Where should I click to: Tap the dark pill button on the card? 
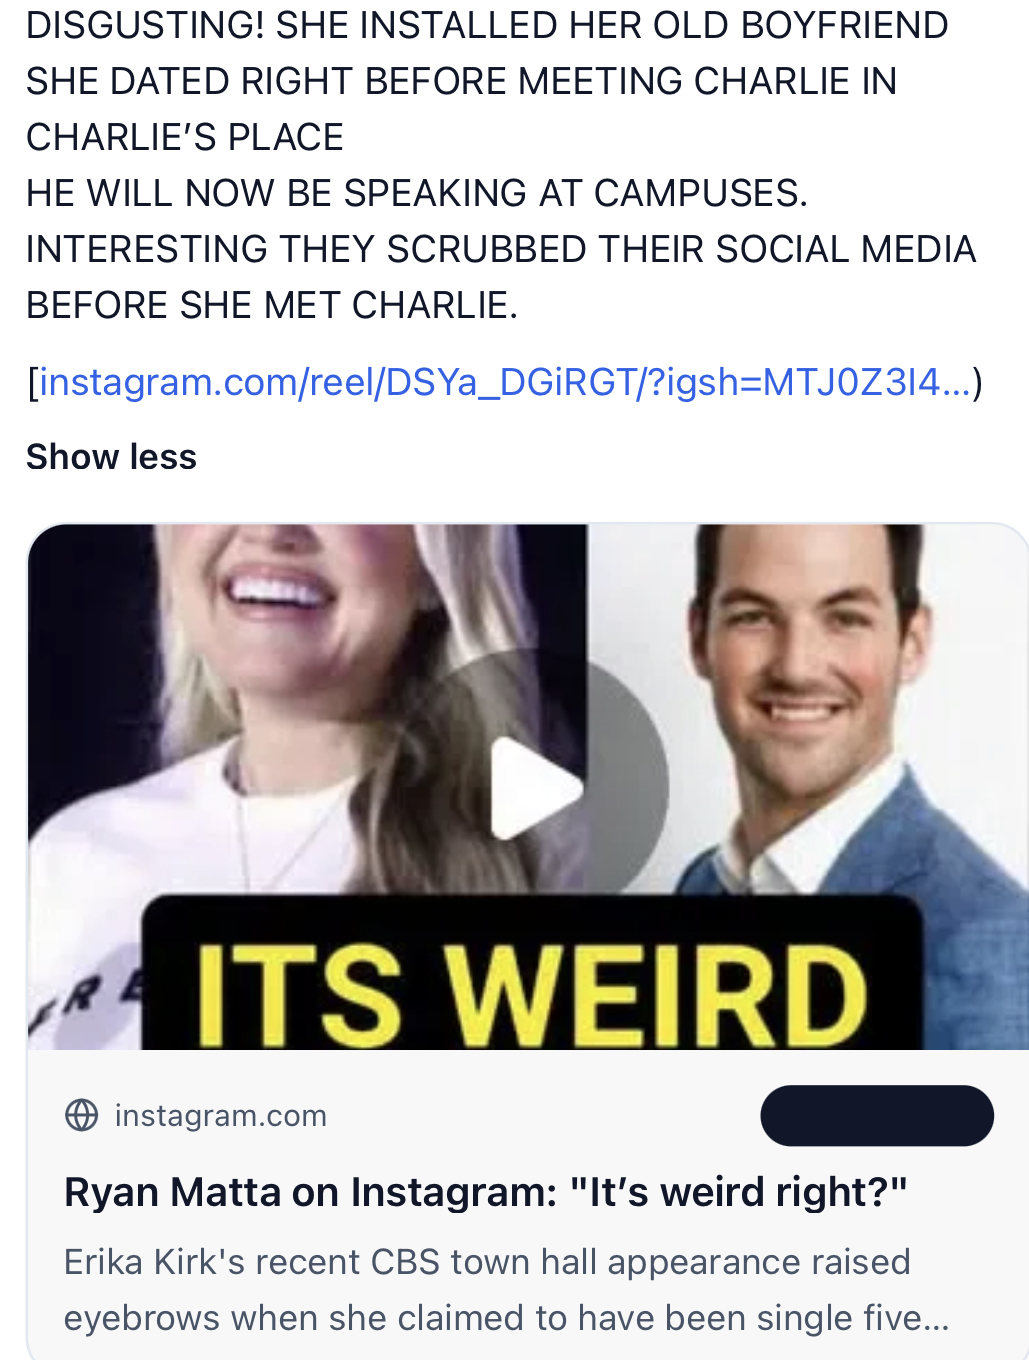[x=876, y=1115]
